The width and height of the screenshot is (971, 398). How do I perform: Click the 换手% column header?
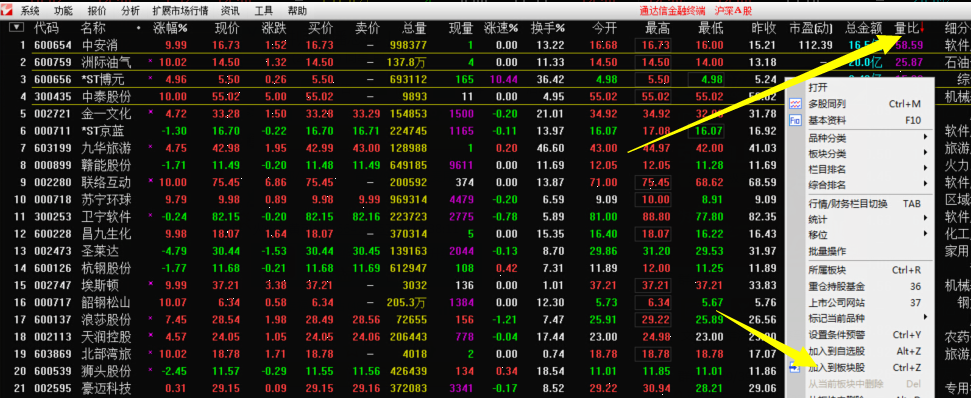(548, 28)
